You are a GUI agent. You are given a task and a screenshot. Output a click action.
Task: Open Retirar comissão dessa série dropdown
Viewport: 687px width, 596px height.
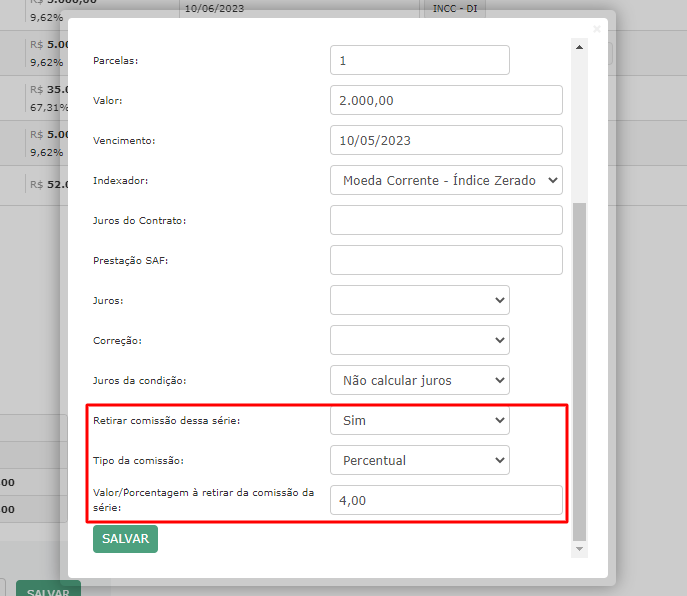[x=420, y=420]
